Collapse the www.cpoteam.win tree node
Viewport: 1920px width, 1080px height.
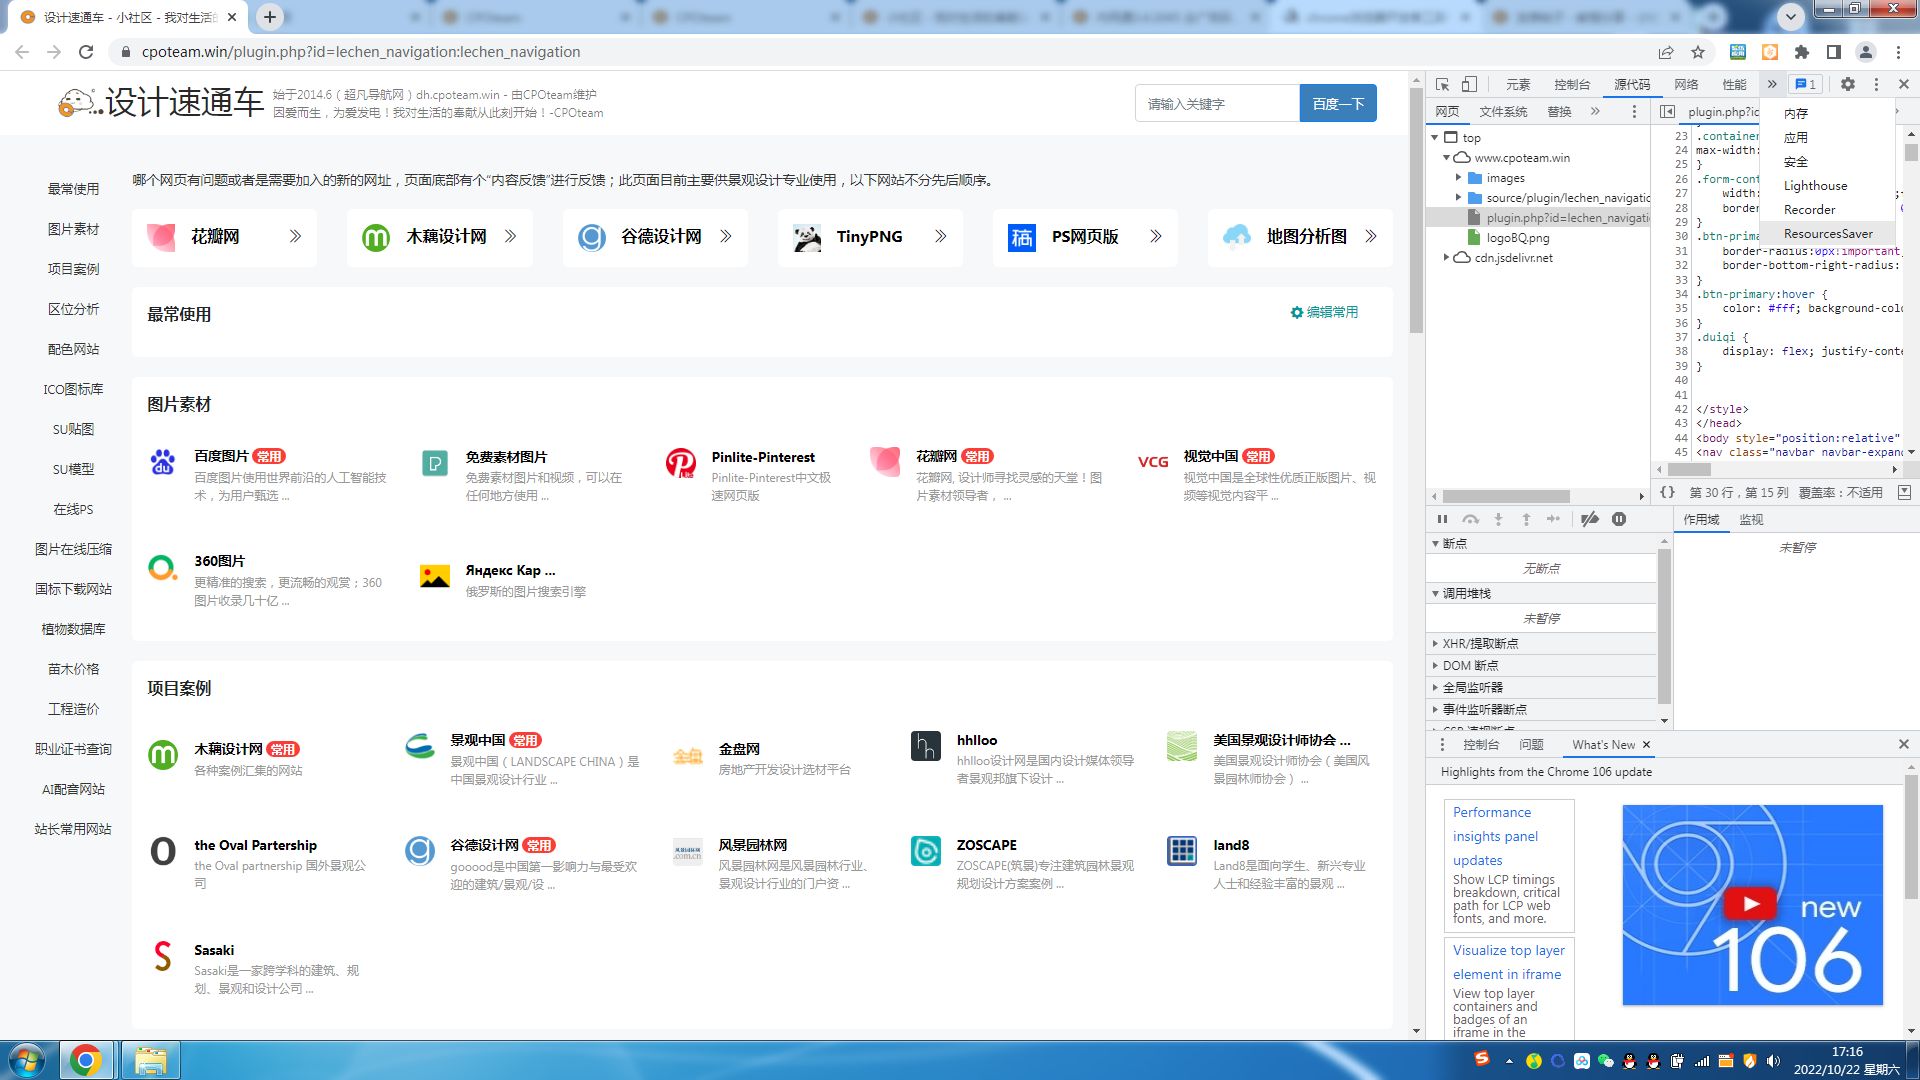(1446, 157)
